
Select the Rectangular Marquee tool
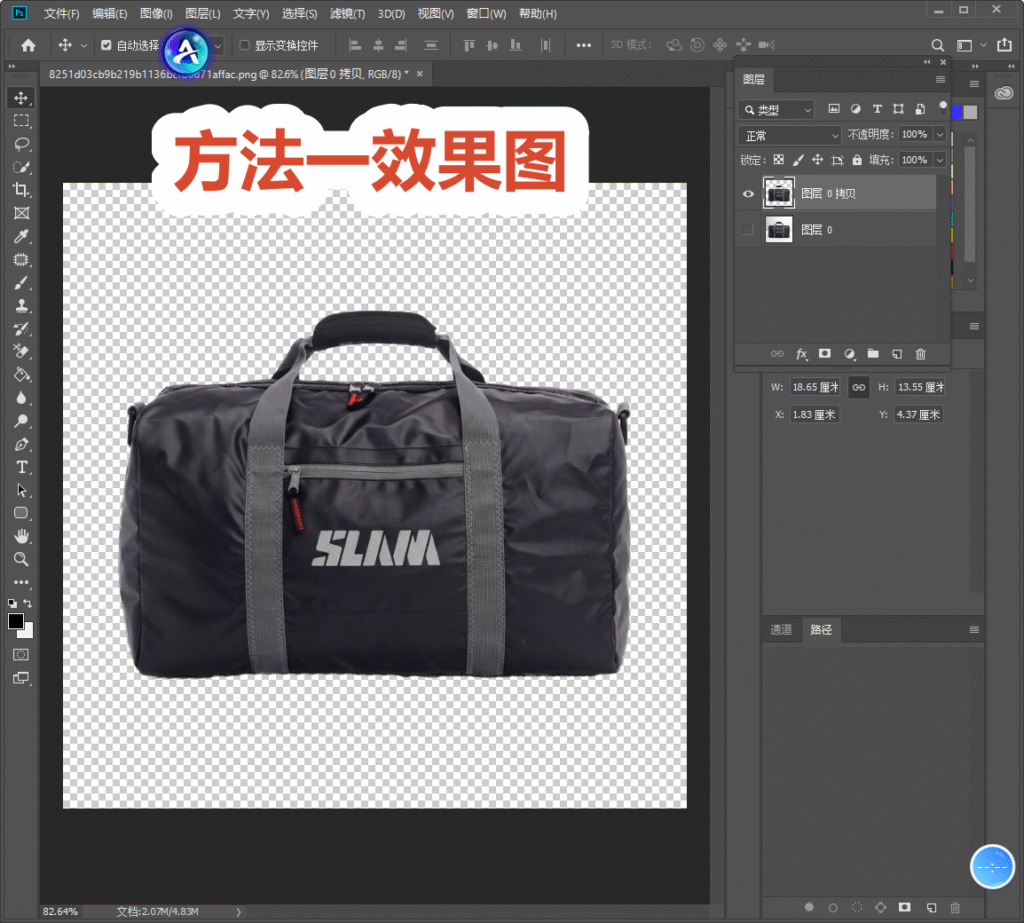[x=21, y=121]
